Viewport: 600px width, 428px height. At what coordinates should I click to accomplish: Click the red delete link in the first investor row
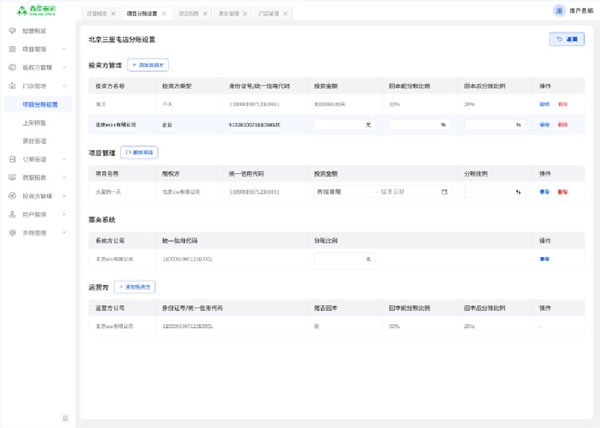pos(562,104)
